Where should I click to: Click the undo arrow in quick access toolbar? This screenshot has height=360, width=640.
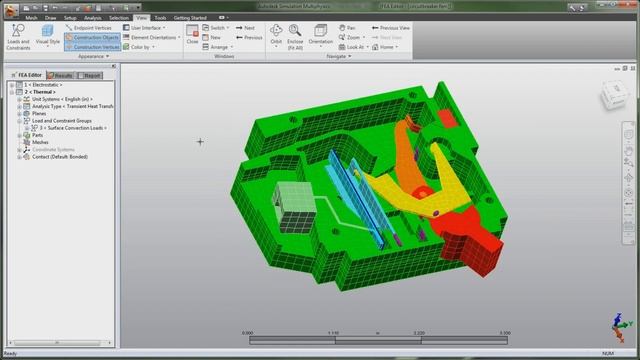point(55,8)
